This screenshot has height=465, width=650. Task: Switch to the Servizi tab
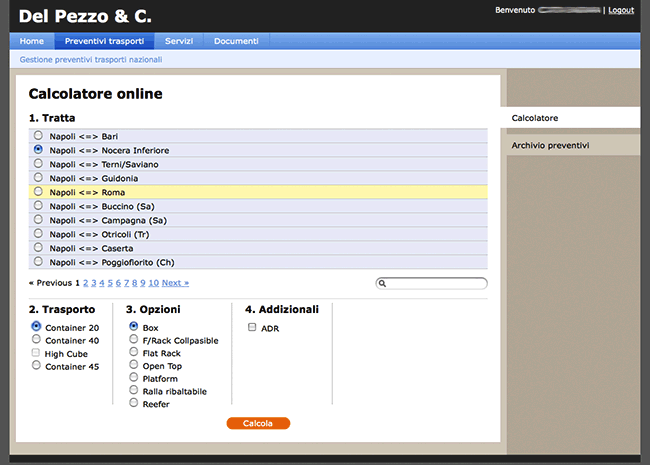point(179,41)
